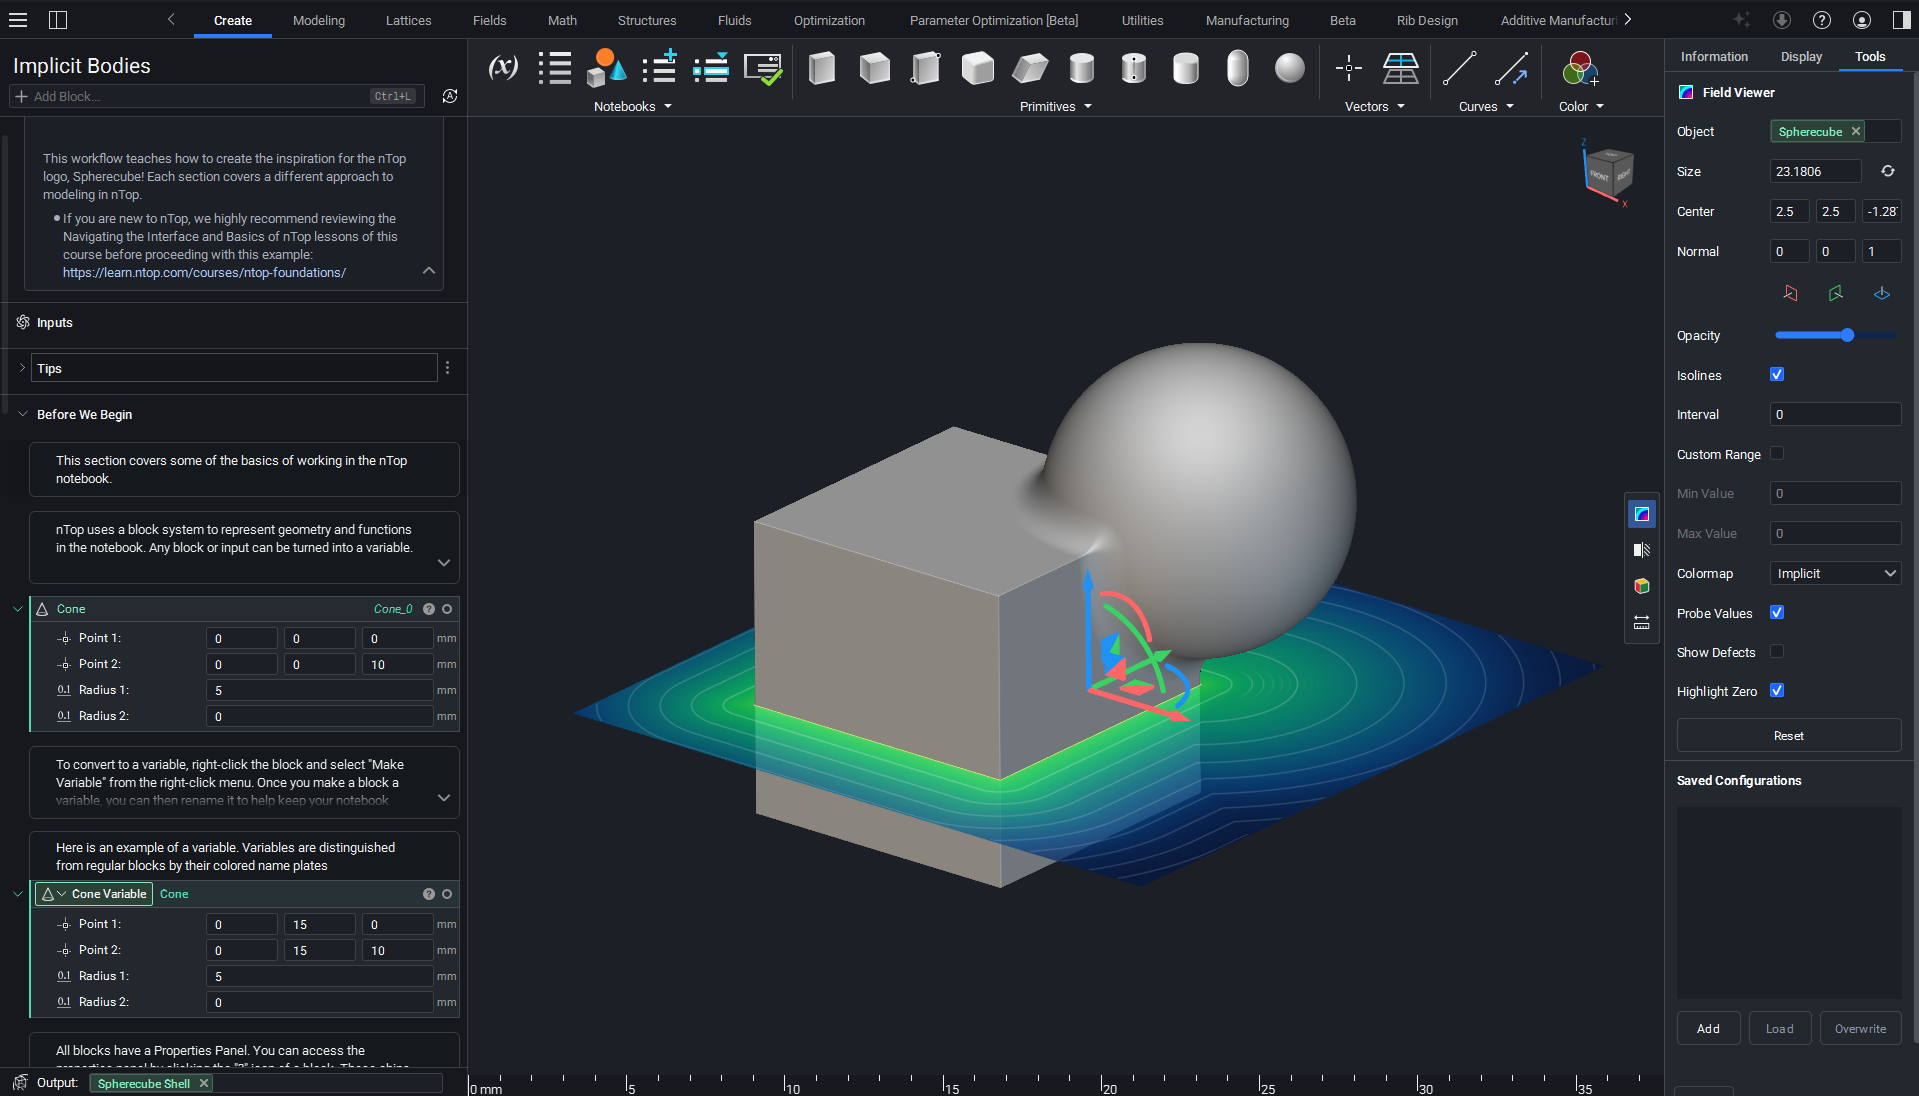
Task: Collapse the Before We Begin section
Action: coord(22,414)
